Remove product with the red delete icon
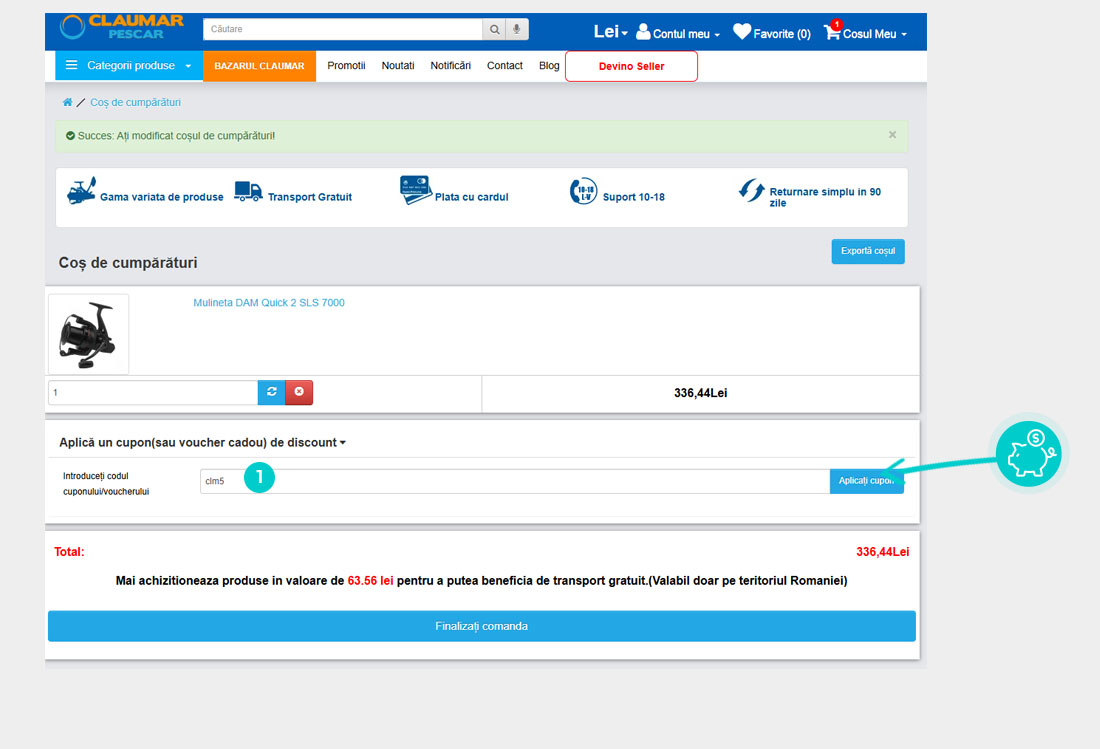 [x=299, y=392]
